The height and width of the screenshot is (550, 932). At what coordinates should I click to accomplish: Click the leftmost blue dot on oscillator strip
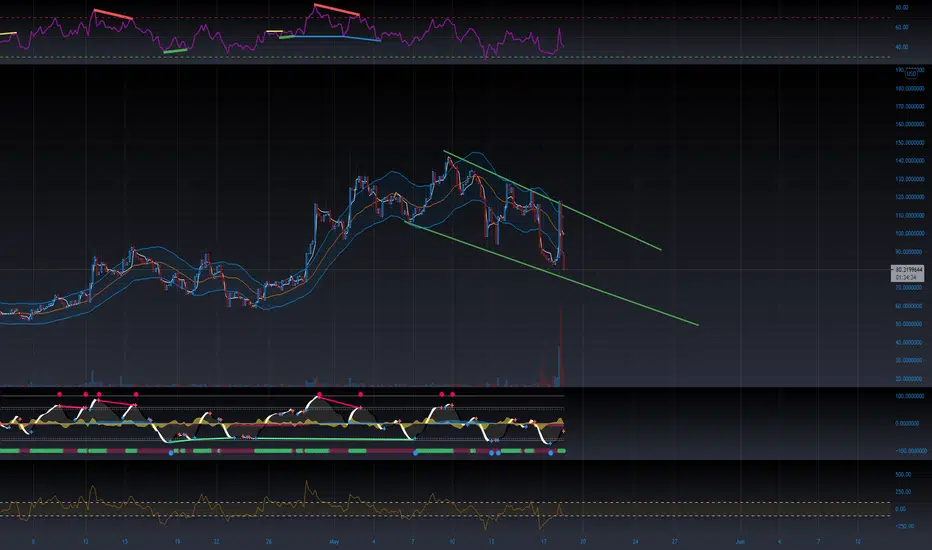171,453
